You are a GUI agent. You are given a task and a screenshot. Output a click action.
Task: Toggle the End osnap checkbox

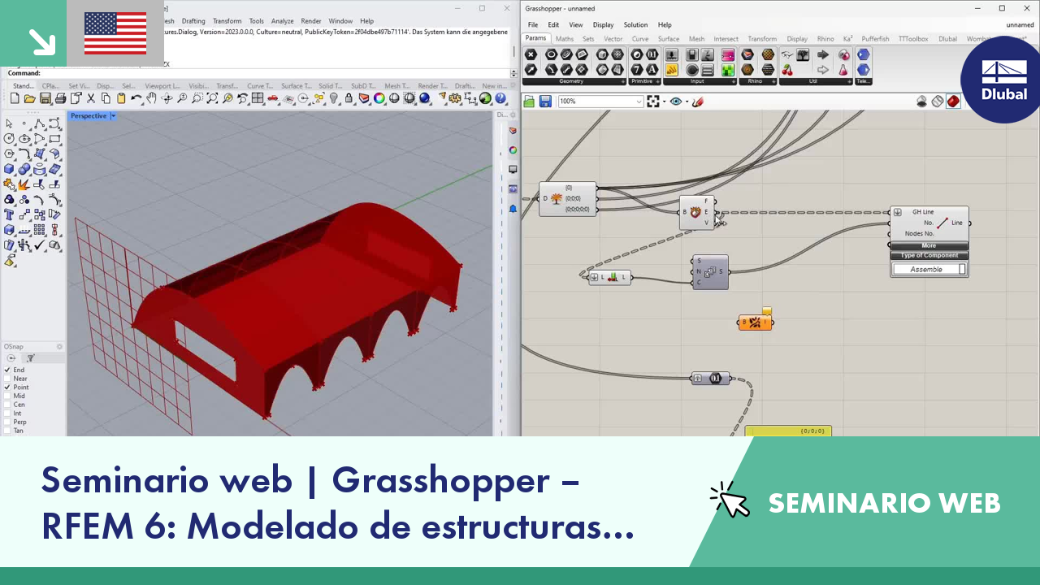click(x=8, y=370)
